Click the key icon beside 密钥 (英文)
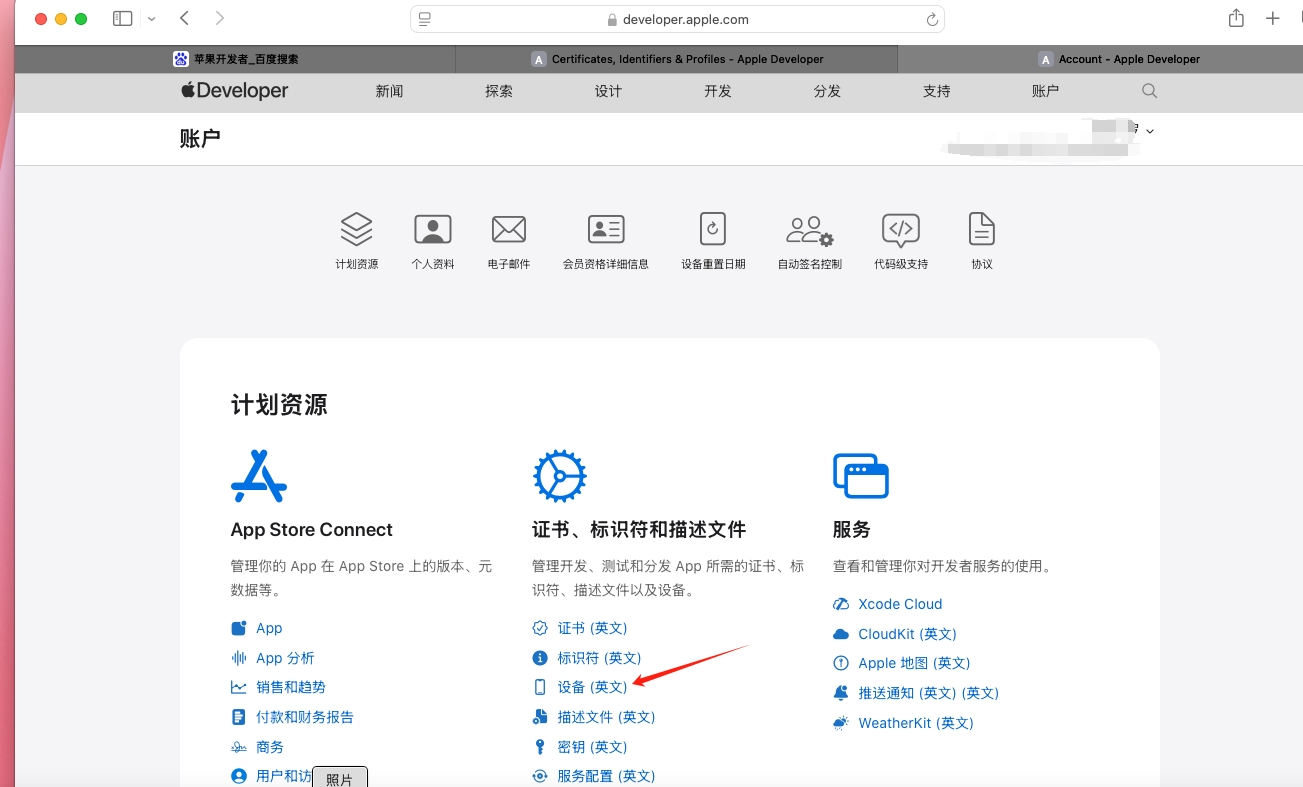This screenshot has width=1303, height=787. coord(540,747)
